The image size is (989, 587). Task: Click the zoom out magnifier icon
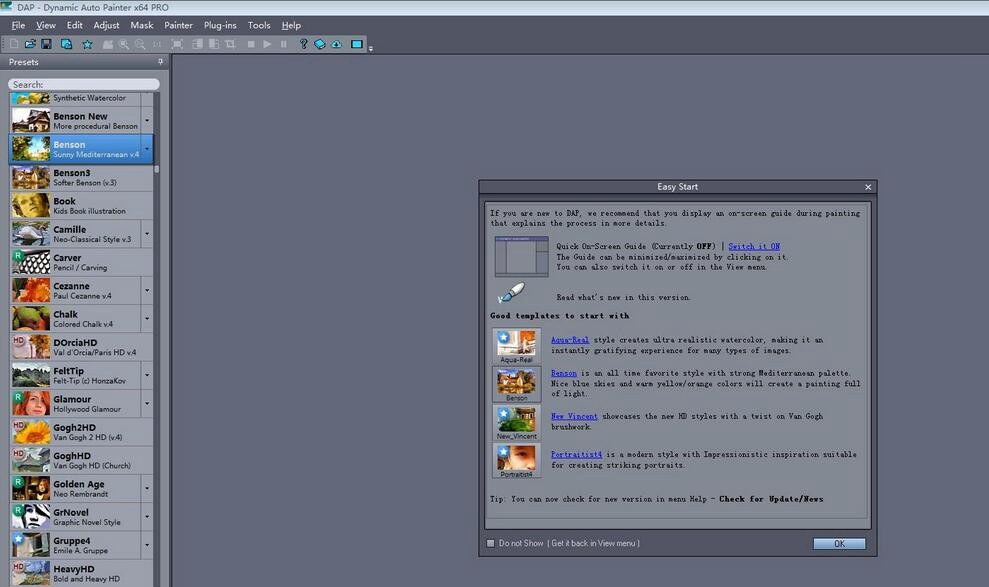tap(140, 44)
